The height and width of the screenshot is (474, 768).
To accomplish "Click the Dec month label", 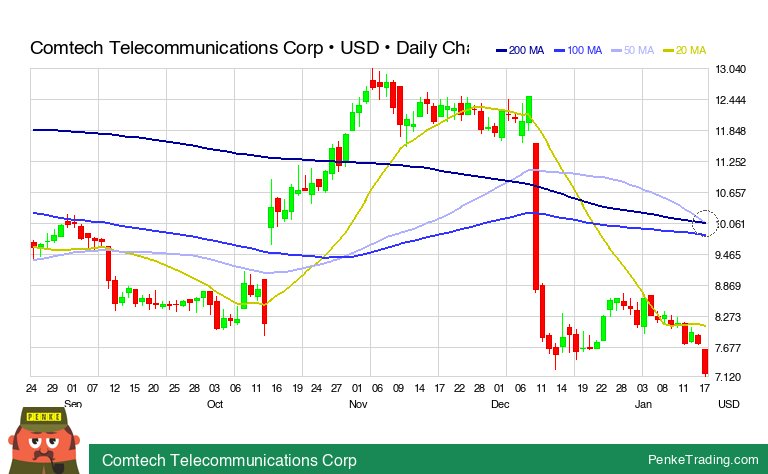I will 500,404.
